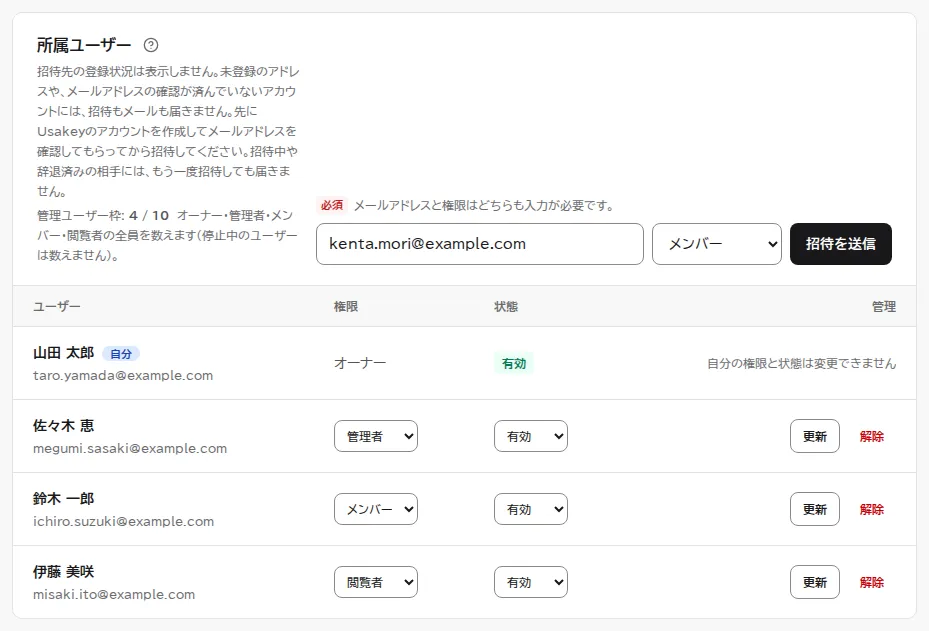Click the 山田 太郎 user name
The width and height of the screenshot is (929, 631).
[63, 353]
